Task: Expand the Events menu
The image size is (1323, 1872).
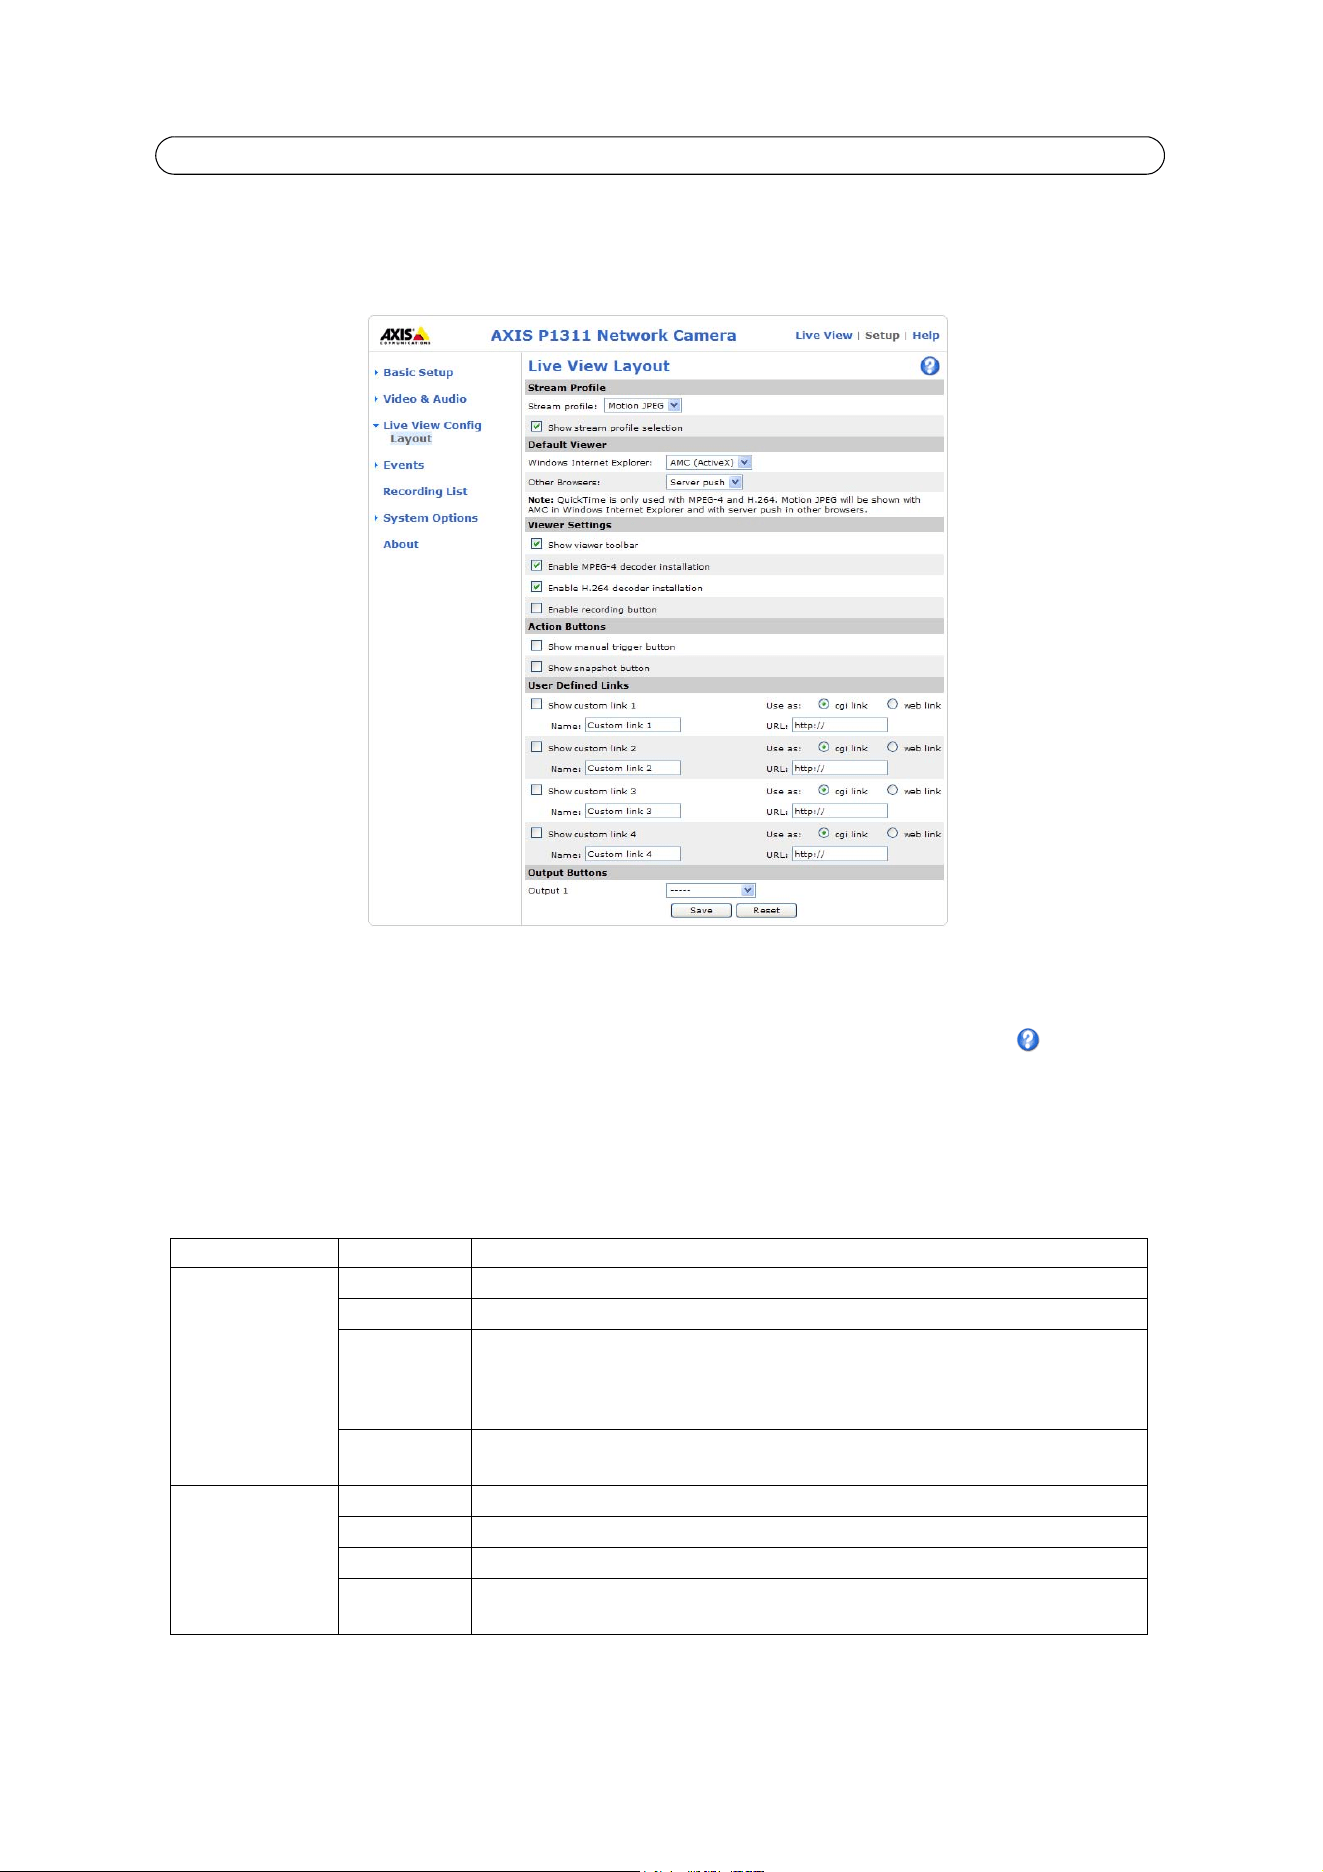Action: [x=404, y=465]
